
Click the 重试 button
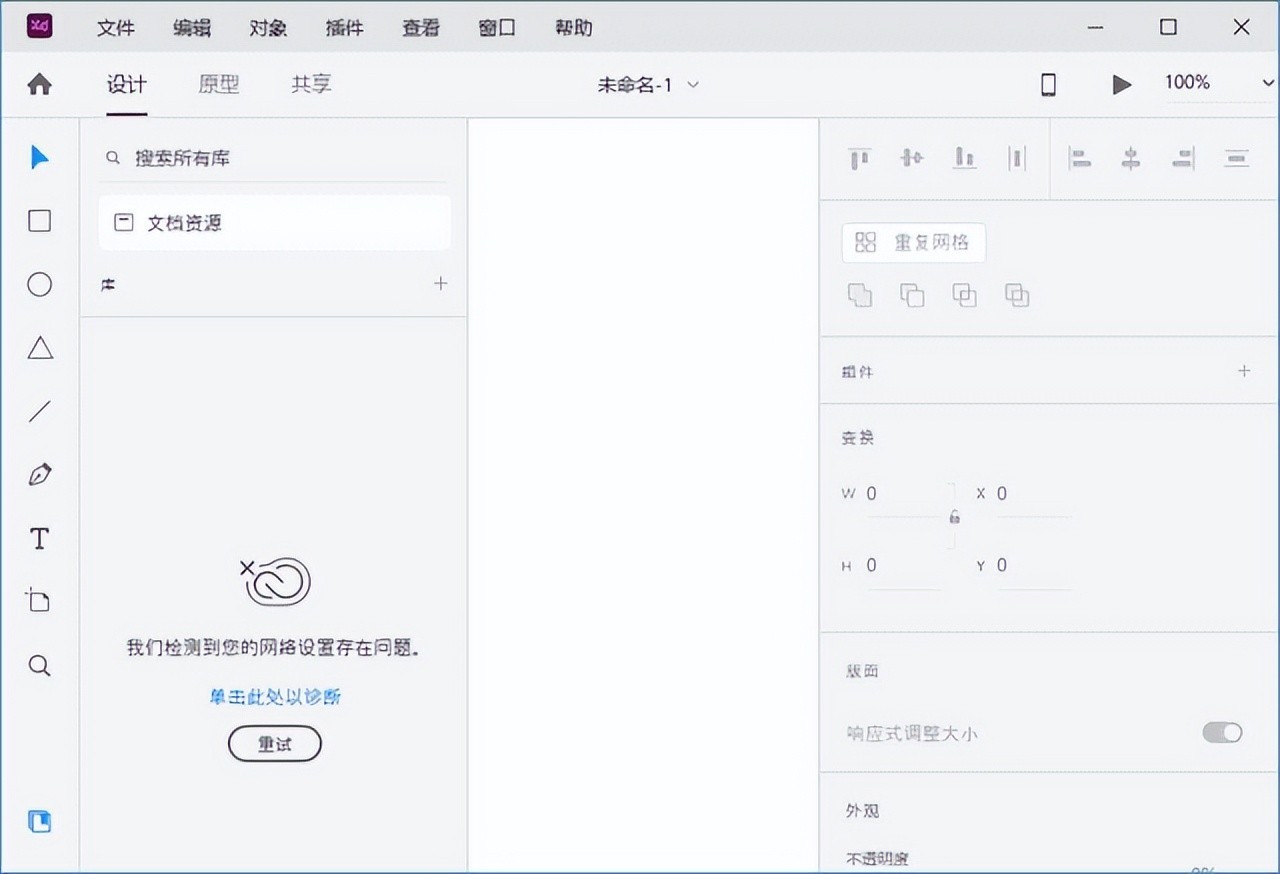pyautogui.click(x=275, y=744)
